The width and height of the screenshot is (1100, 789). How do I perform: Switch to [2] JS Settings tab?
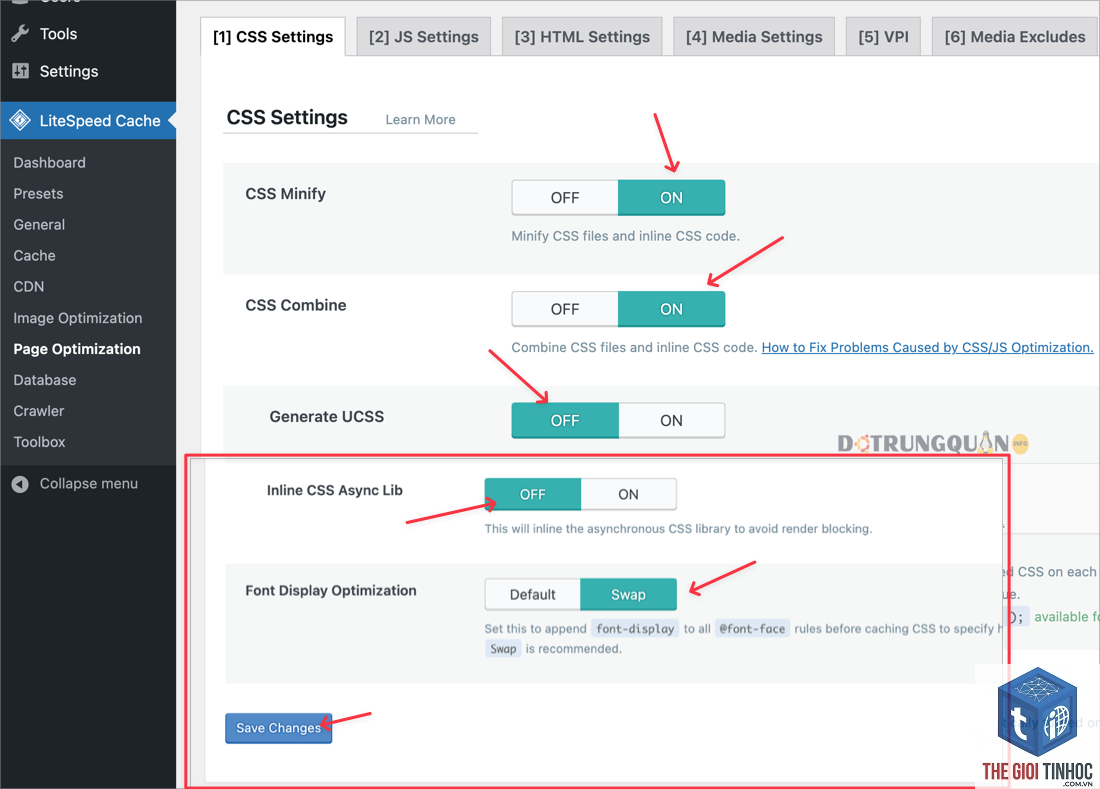pos(424,37)
